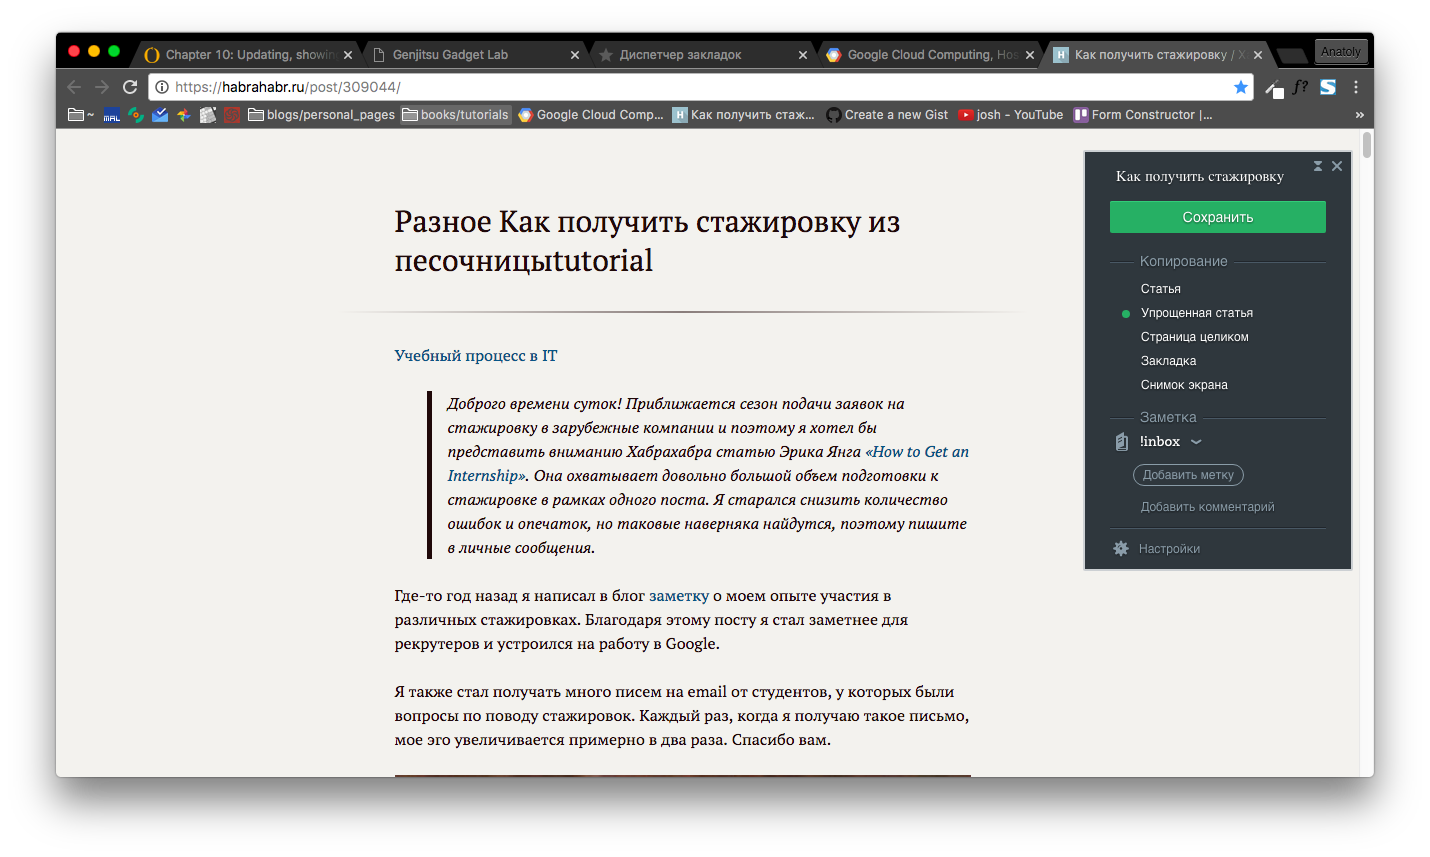Open josh - YouTube bookmark

pyautogui.click(x=1010, y=115)
